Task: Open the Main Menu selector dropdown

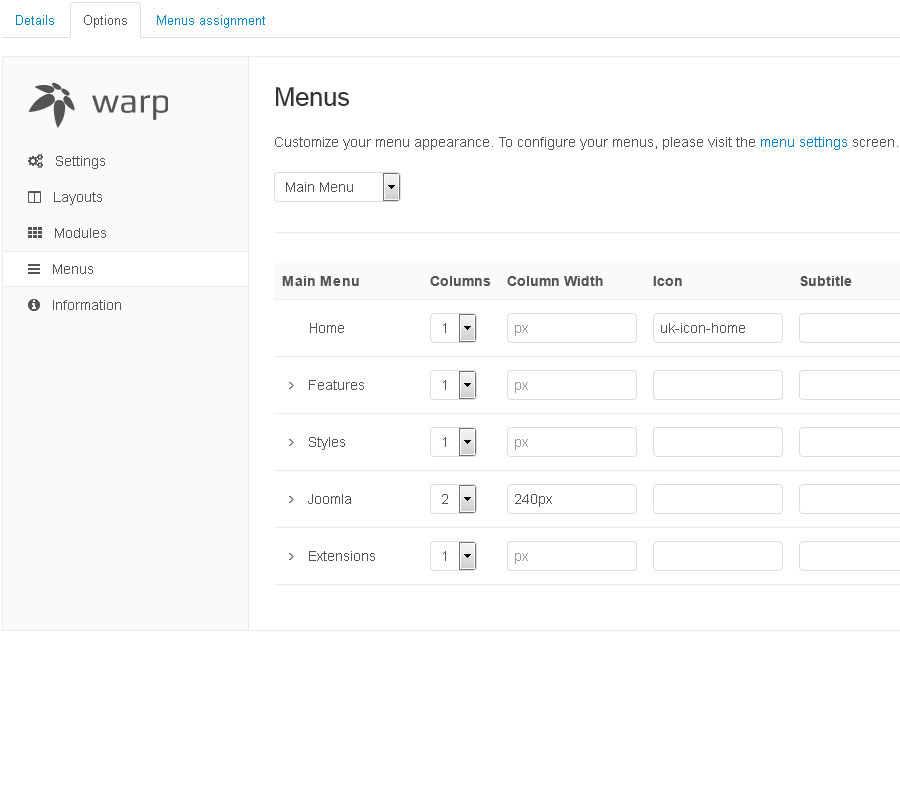Action: pyautogui.click(x=337, y=187)
